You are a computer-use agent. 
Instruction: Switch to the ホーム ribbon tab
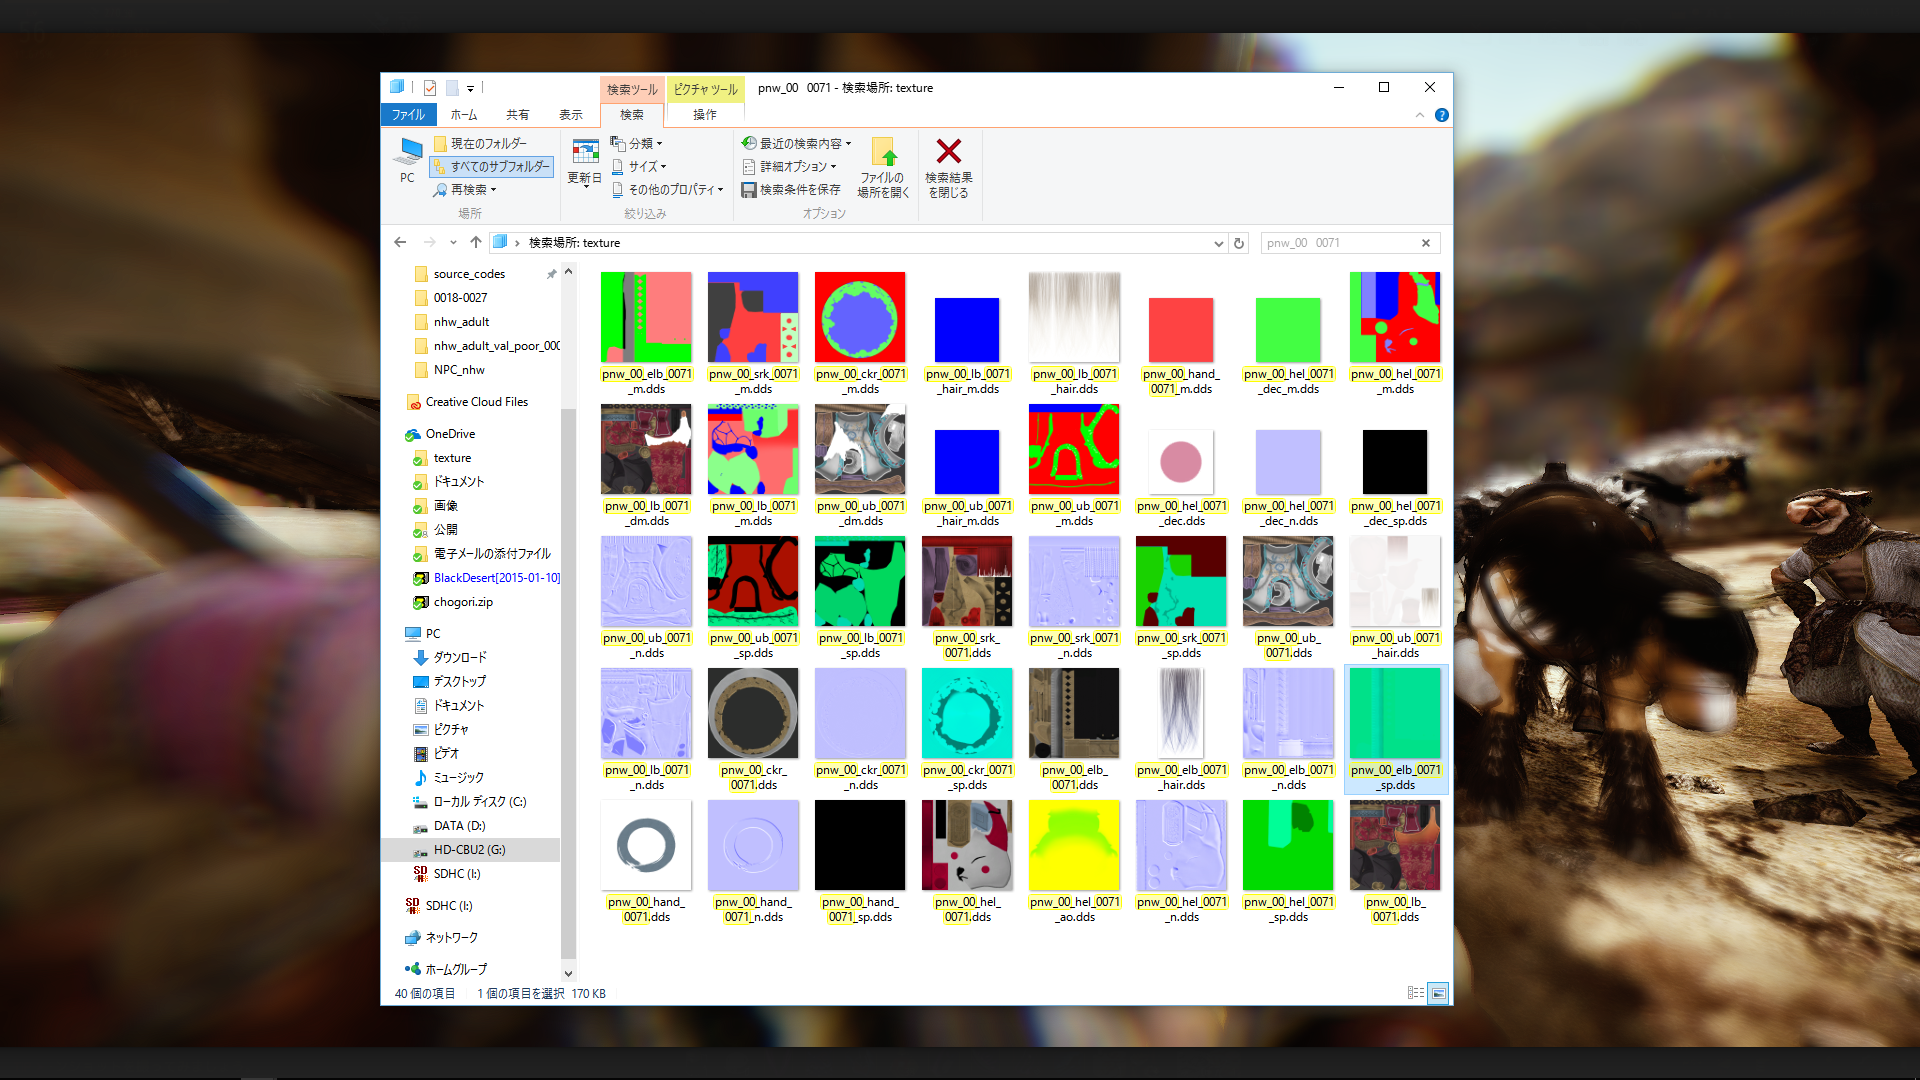463,115
